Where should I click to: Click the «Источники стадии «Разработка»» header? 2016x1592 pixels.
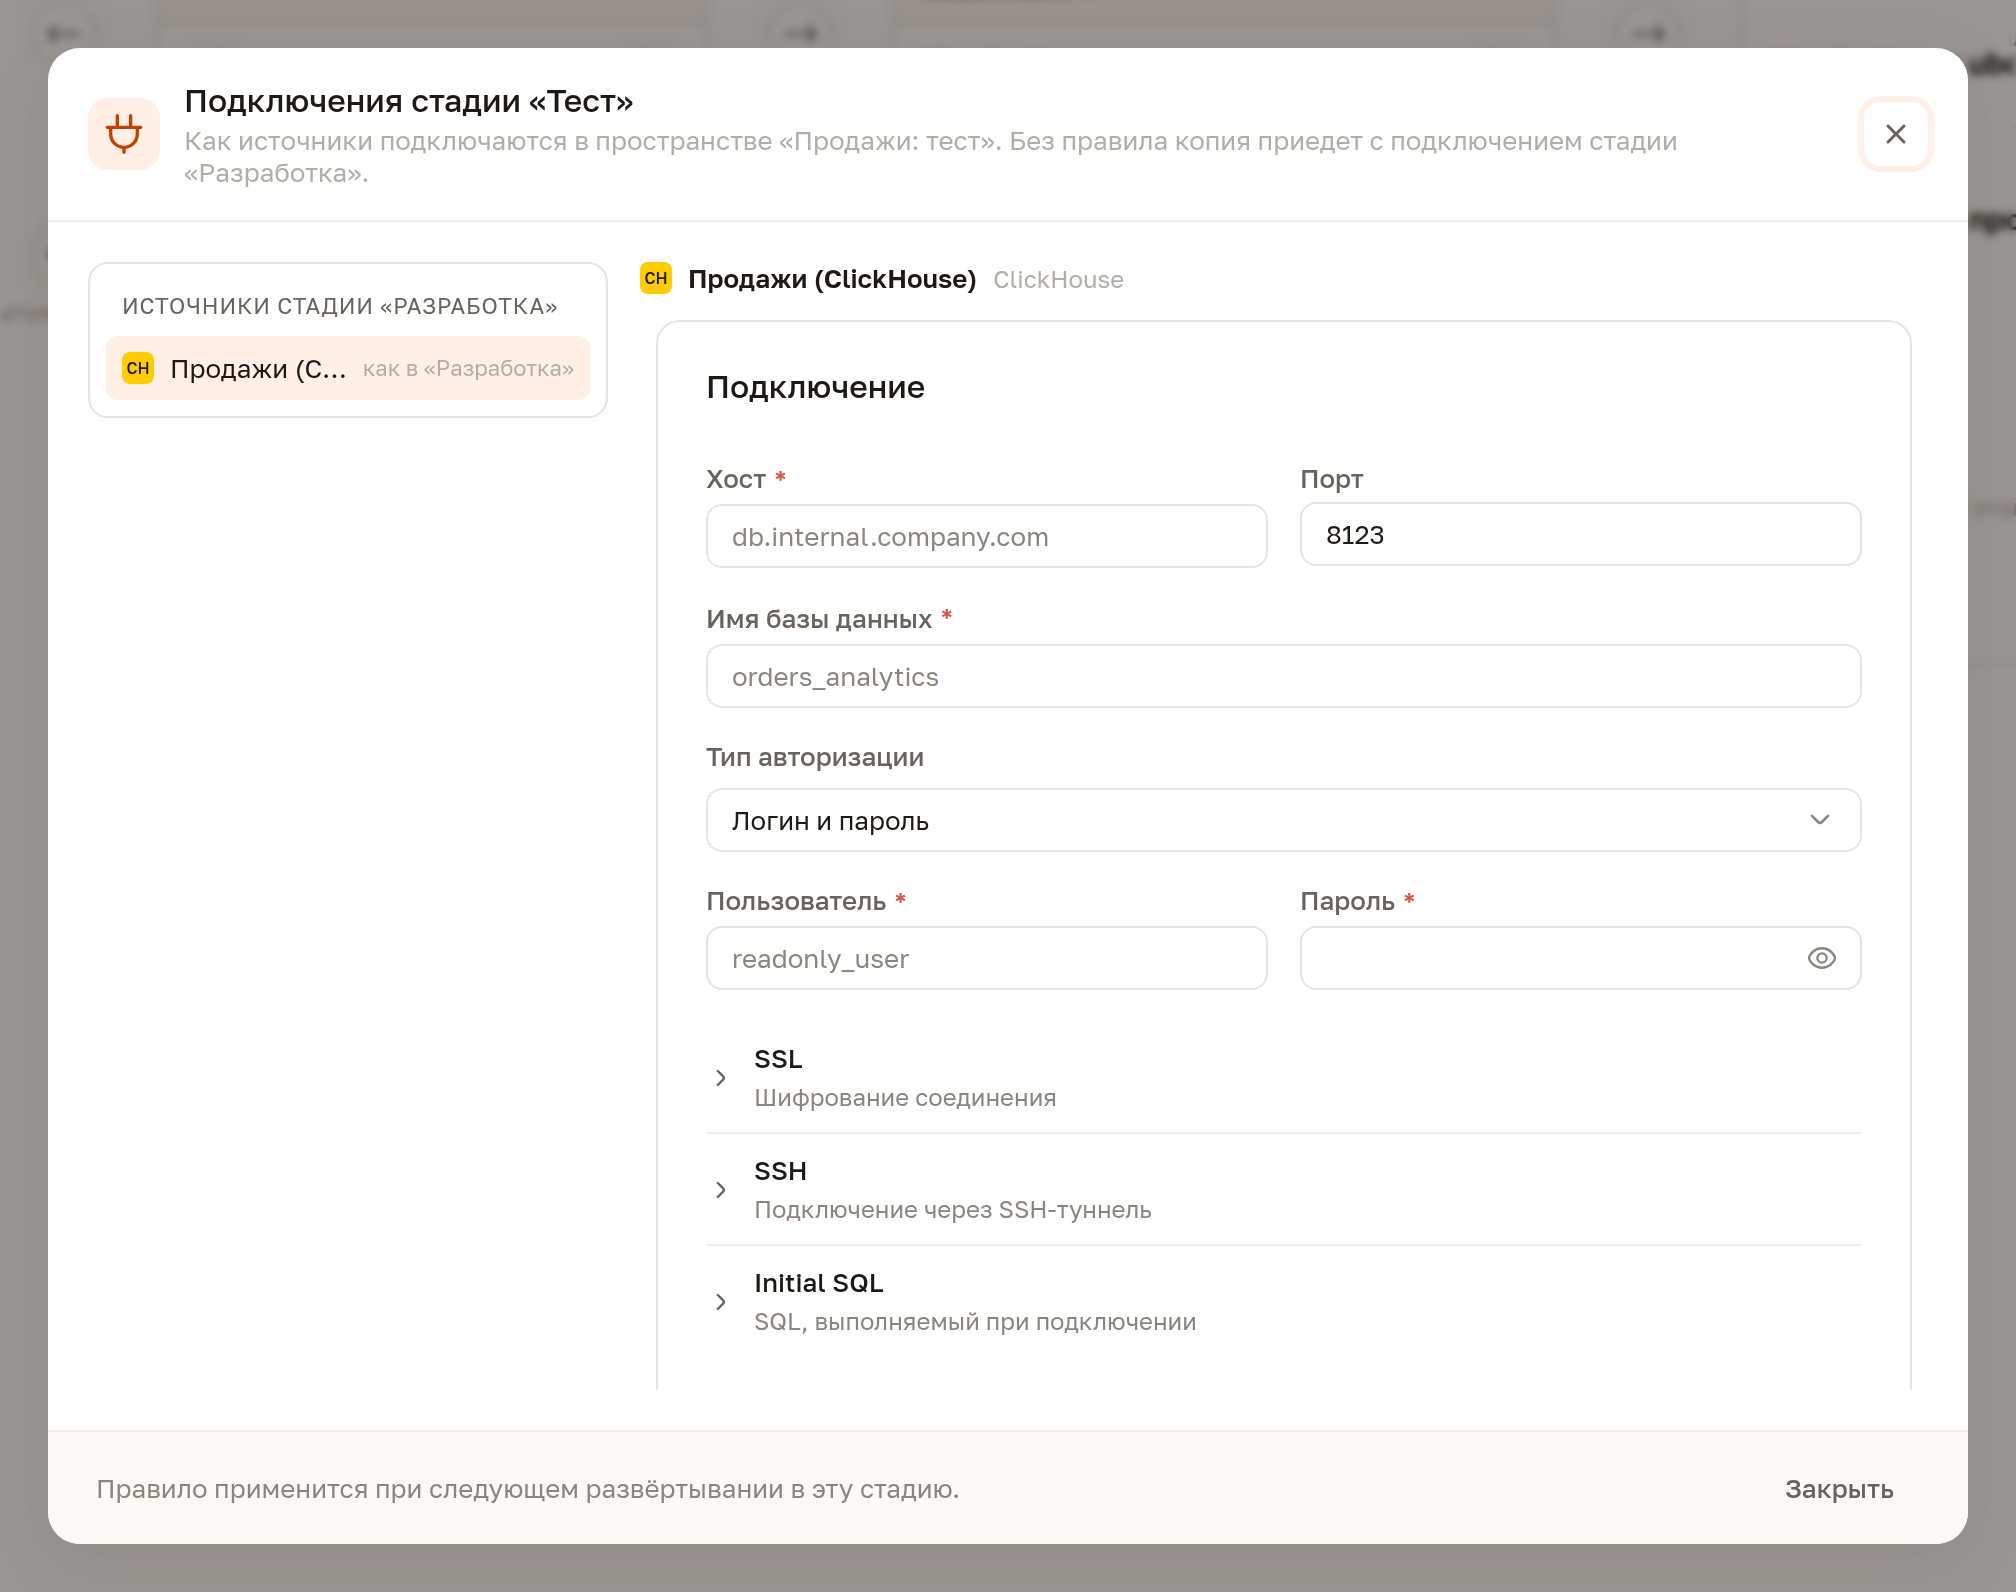340,306
